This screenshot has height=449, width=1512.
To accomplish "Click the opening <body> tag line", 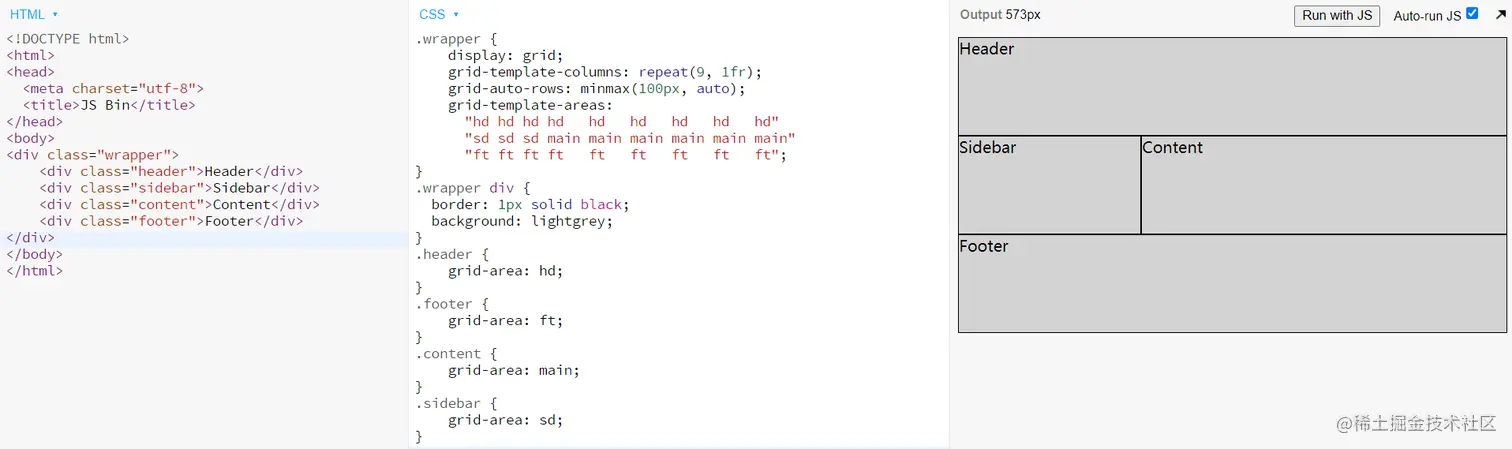I will pos(30,138).
